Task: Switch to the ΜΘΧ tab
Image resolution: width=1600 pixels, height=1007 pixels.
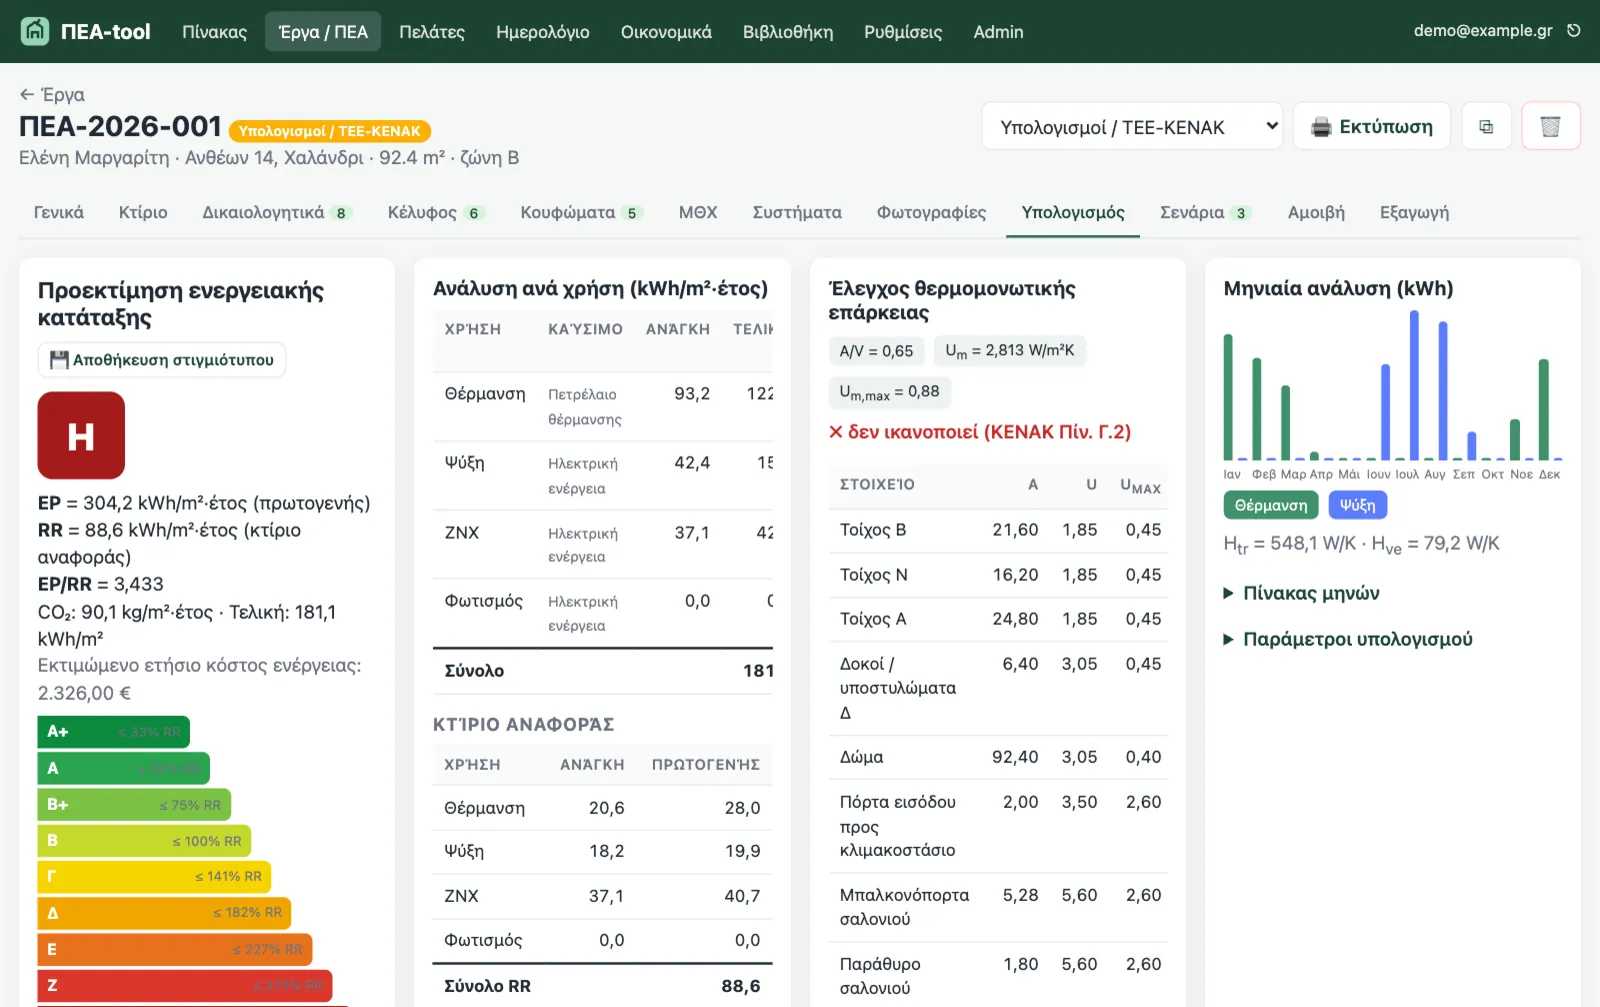Action: pos(698,212)
